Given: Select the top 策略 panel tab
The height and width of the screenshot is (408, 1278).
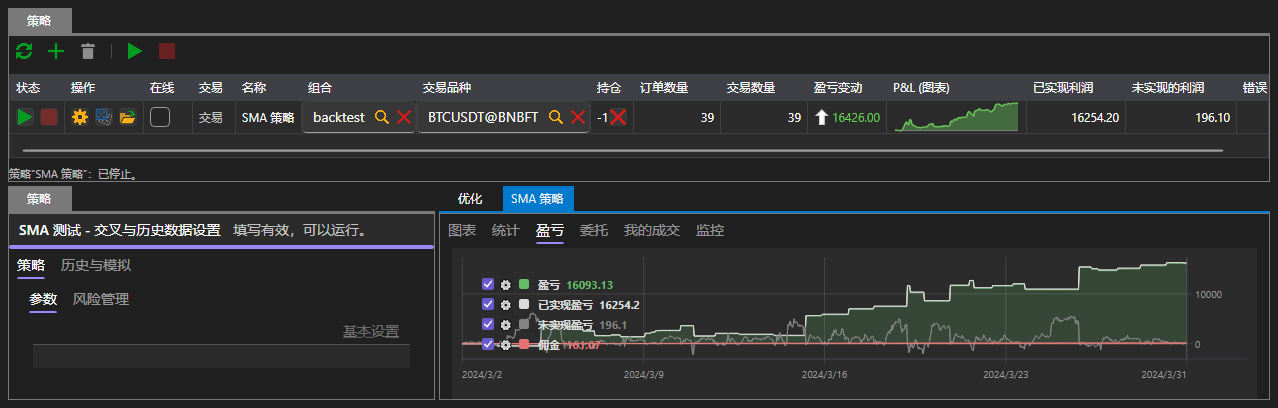Looking at the screenshot, I should coord(42,19).
